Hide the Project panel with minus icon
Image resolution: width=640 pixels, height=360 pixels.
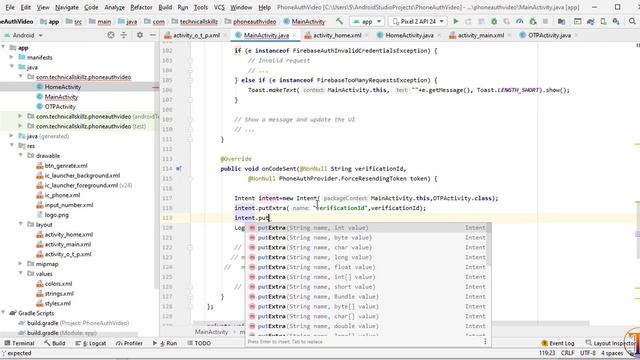click(152, 35)
